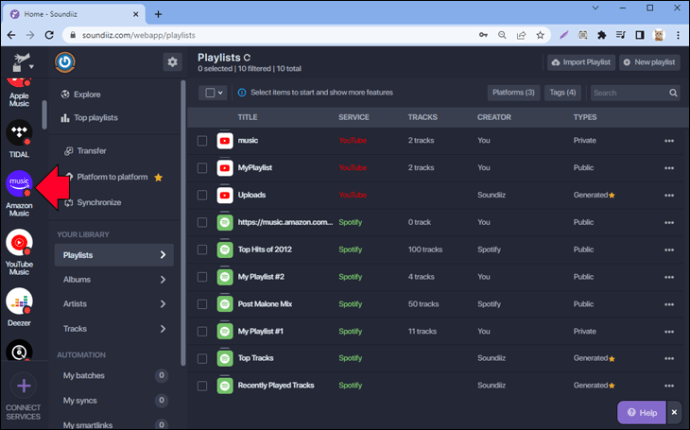The image size is (690, 430).
Task: Click the browser reload button
Action: tap(49, 35)
